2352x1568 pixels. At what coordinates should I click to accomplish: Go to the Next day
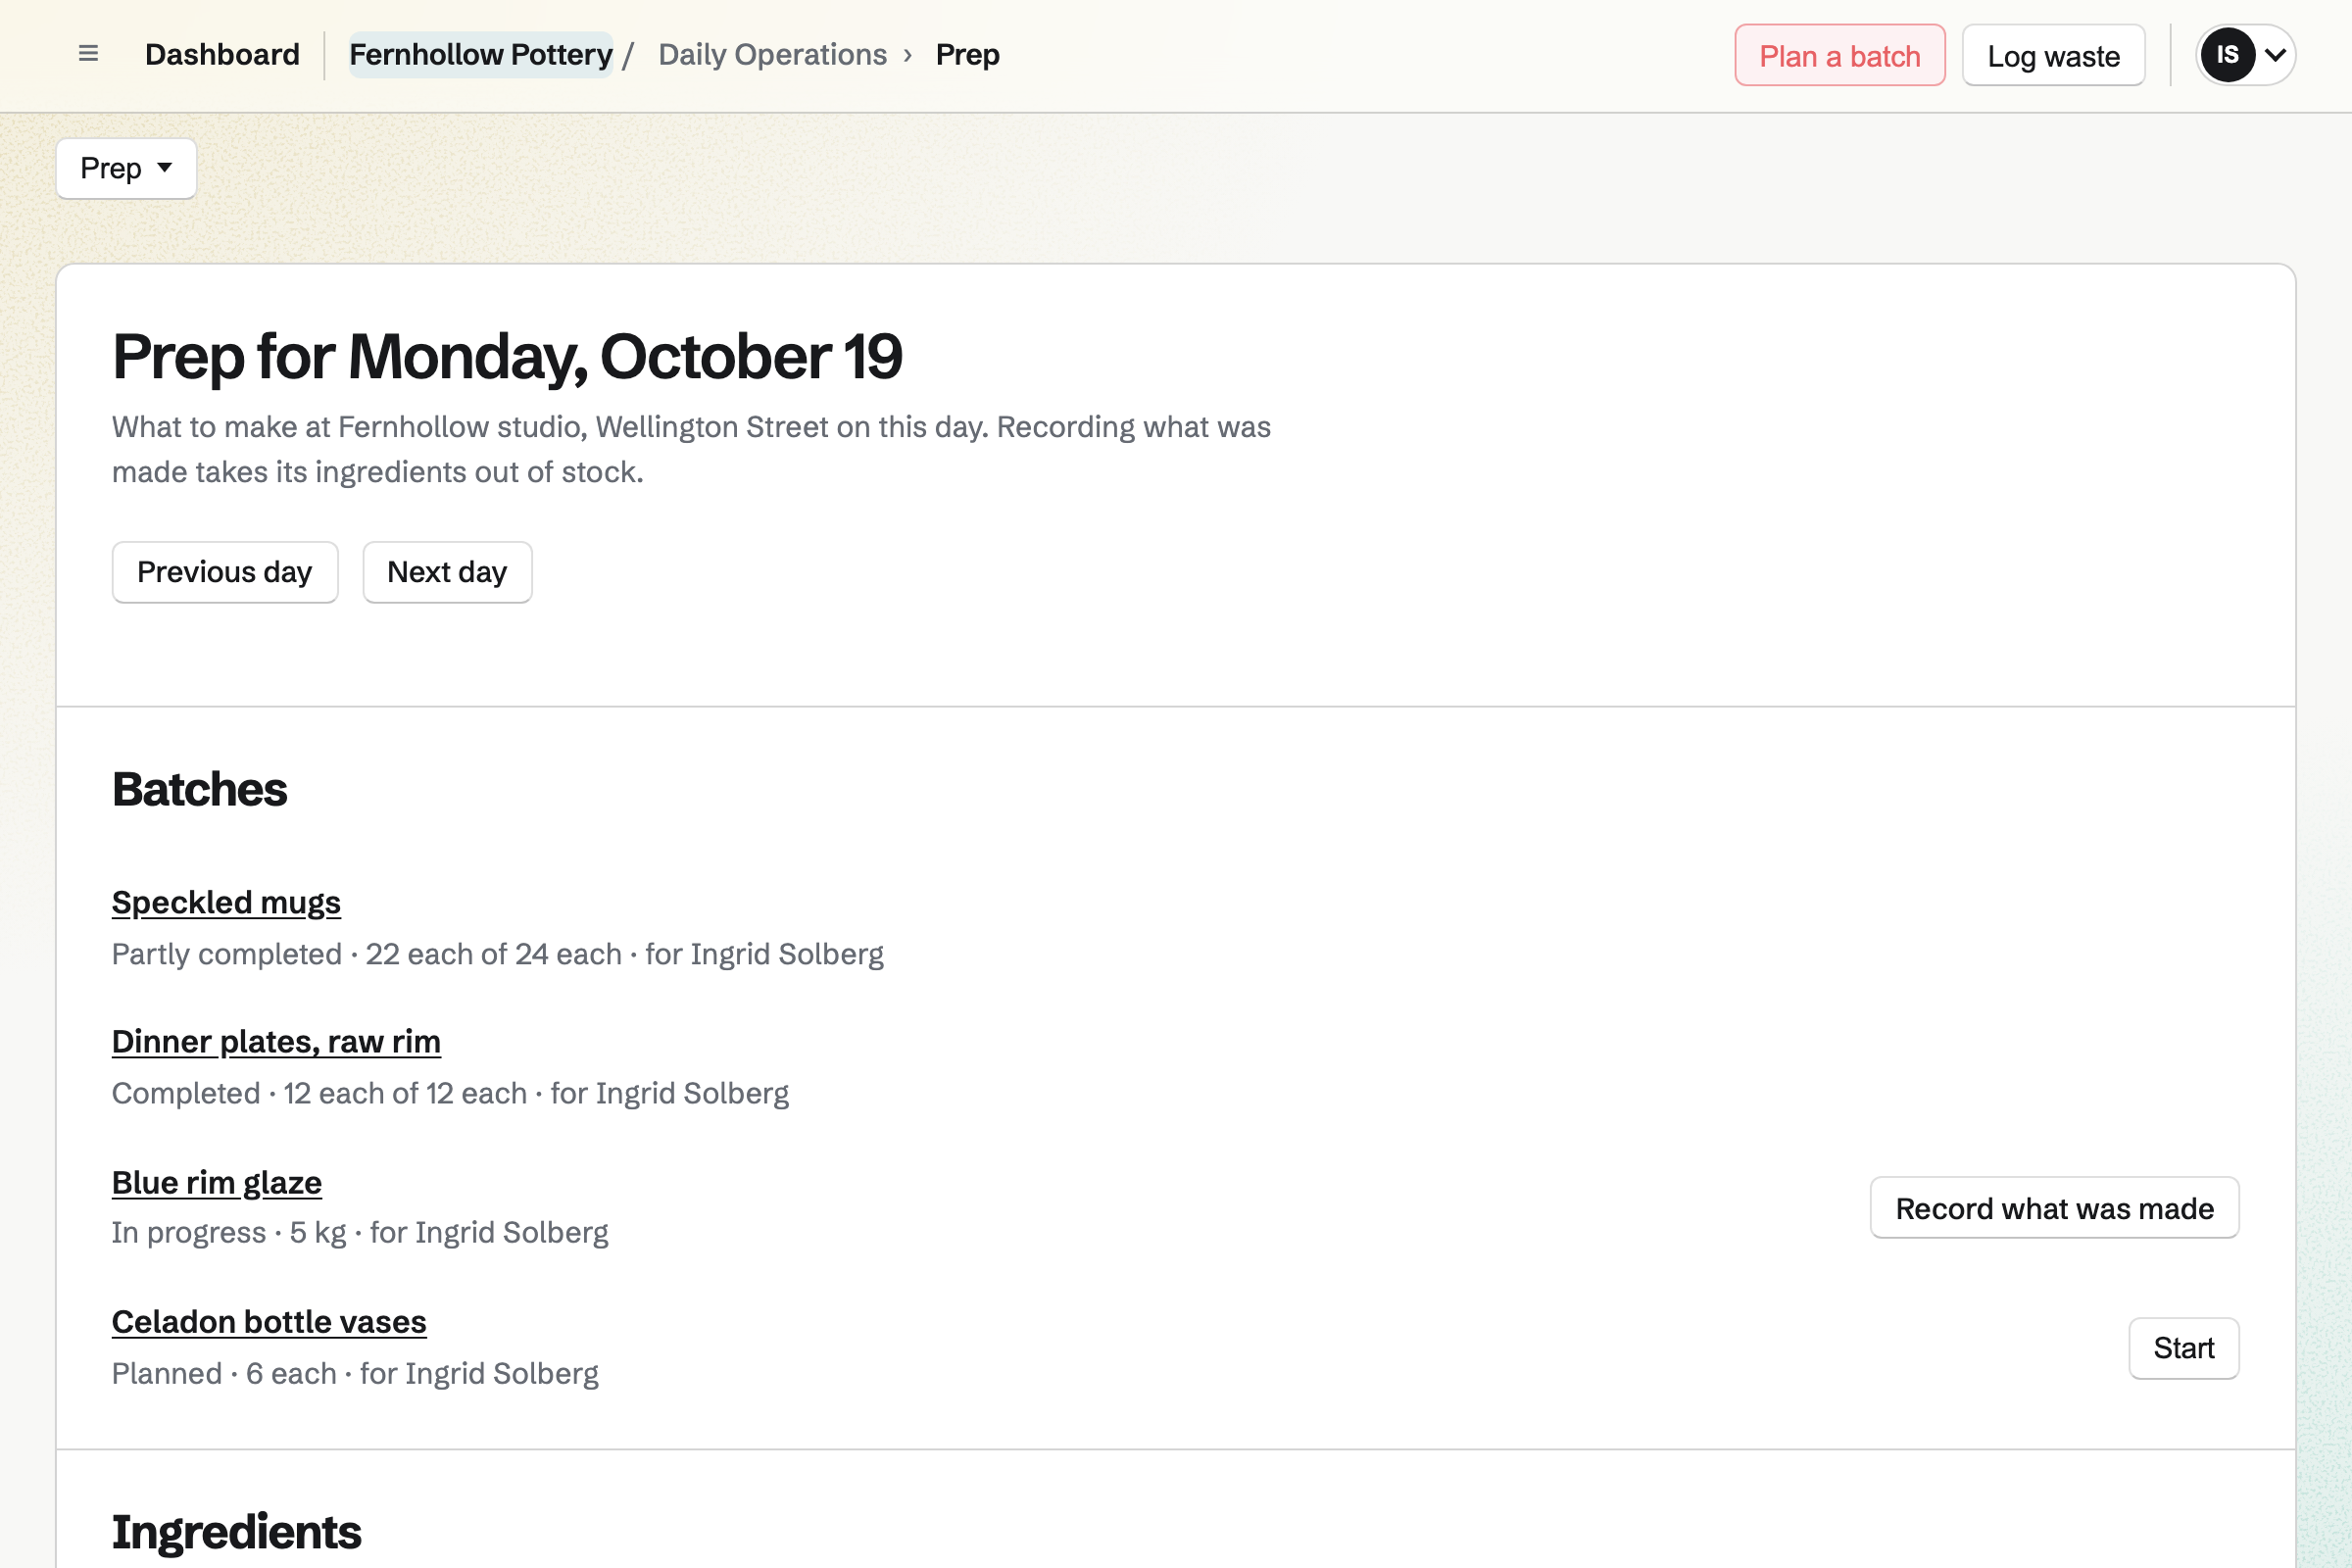click(447, 572)
